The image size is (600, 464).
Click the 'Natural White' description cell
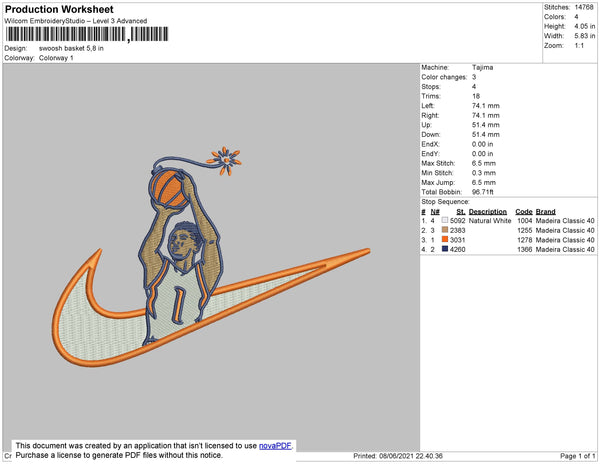pos(490,221)
